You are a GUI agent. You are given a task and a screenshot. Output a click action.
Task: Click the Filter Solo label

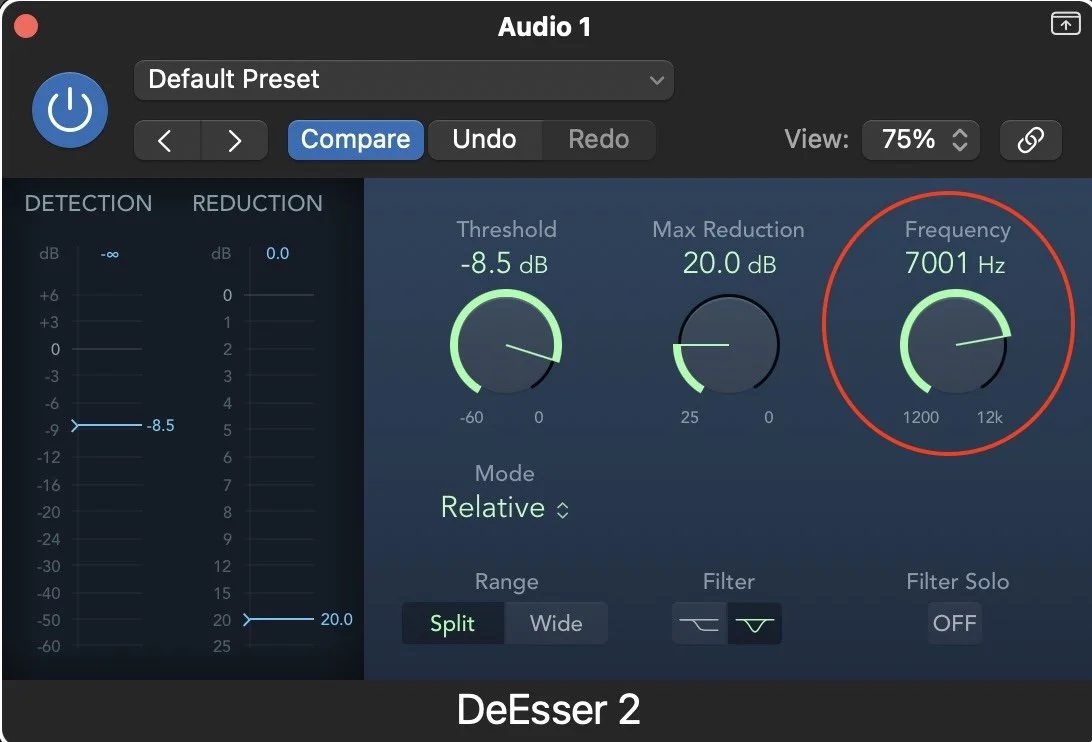958,581
